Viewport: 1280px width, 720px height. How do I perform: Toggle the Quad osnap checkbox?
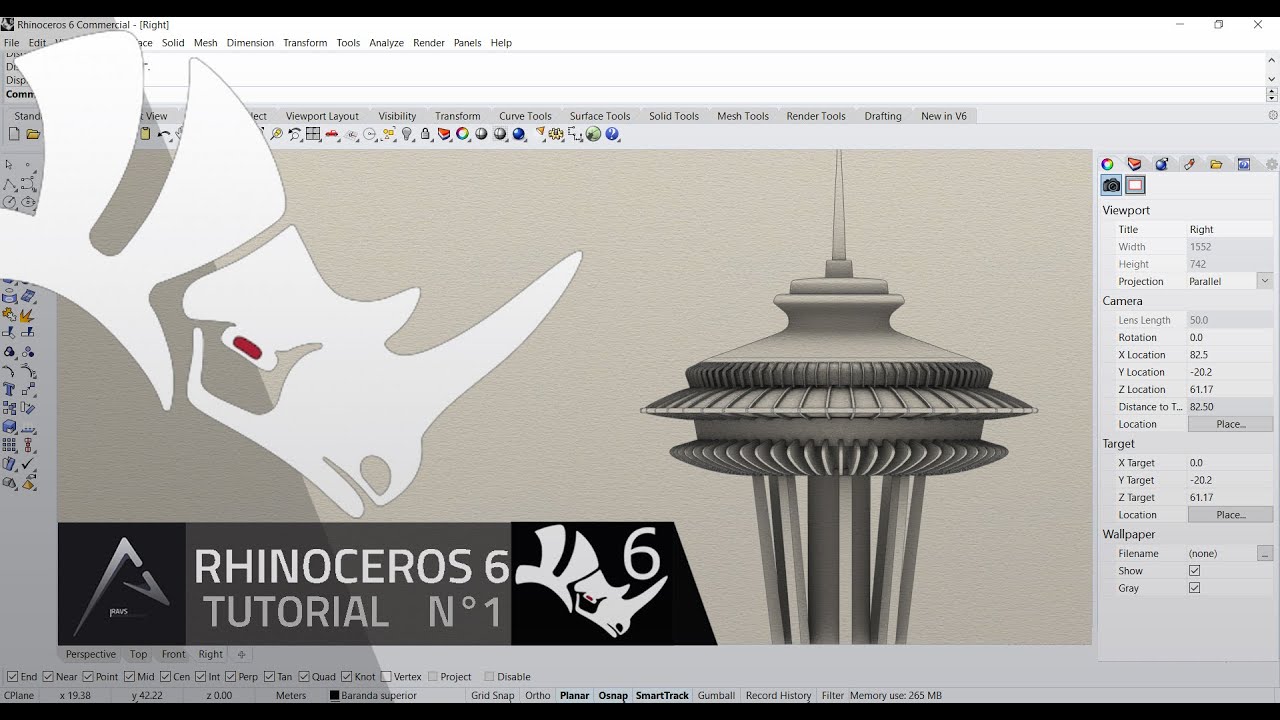(x=304, y=677)
